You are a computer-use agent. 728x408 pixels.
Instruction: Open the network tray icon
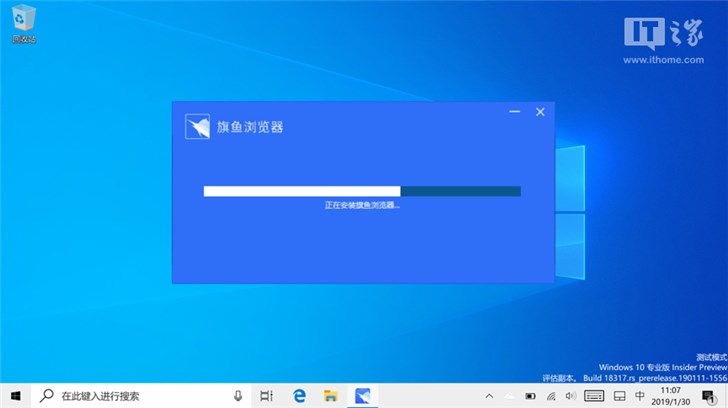[x=551, y=396]
